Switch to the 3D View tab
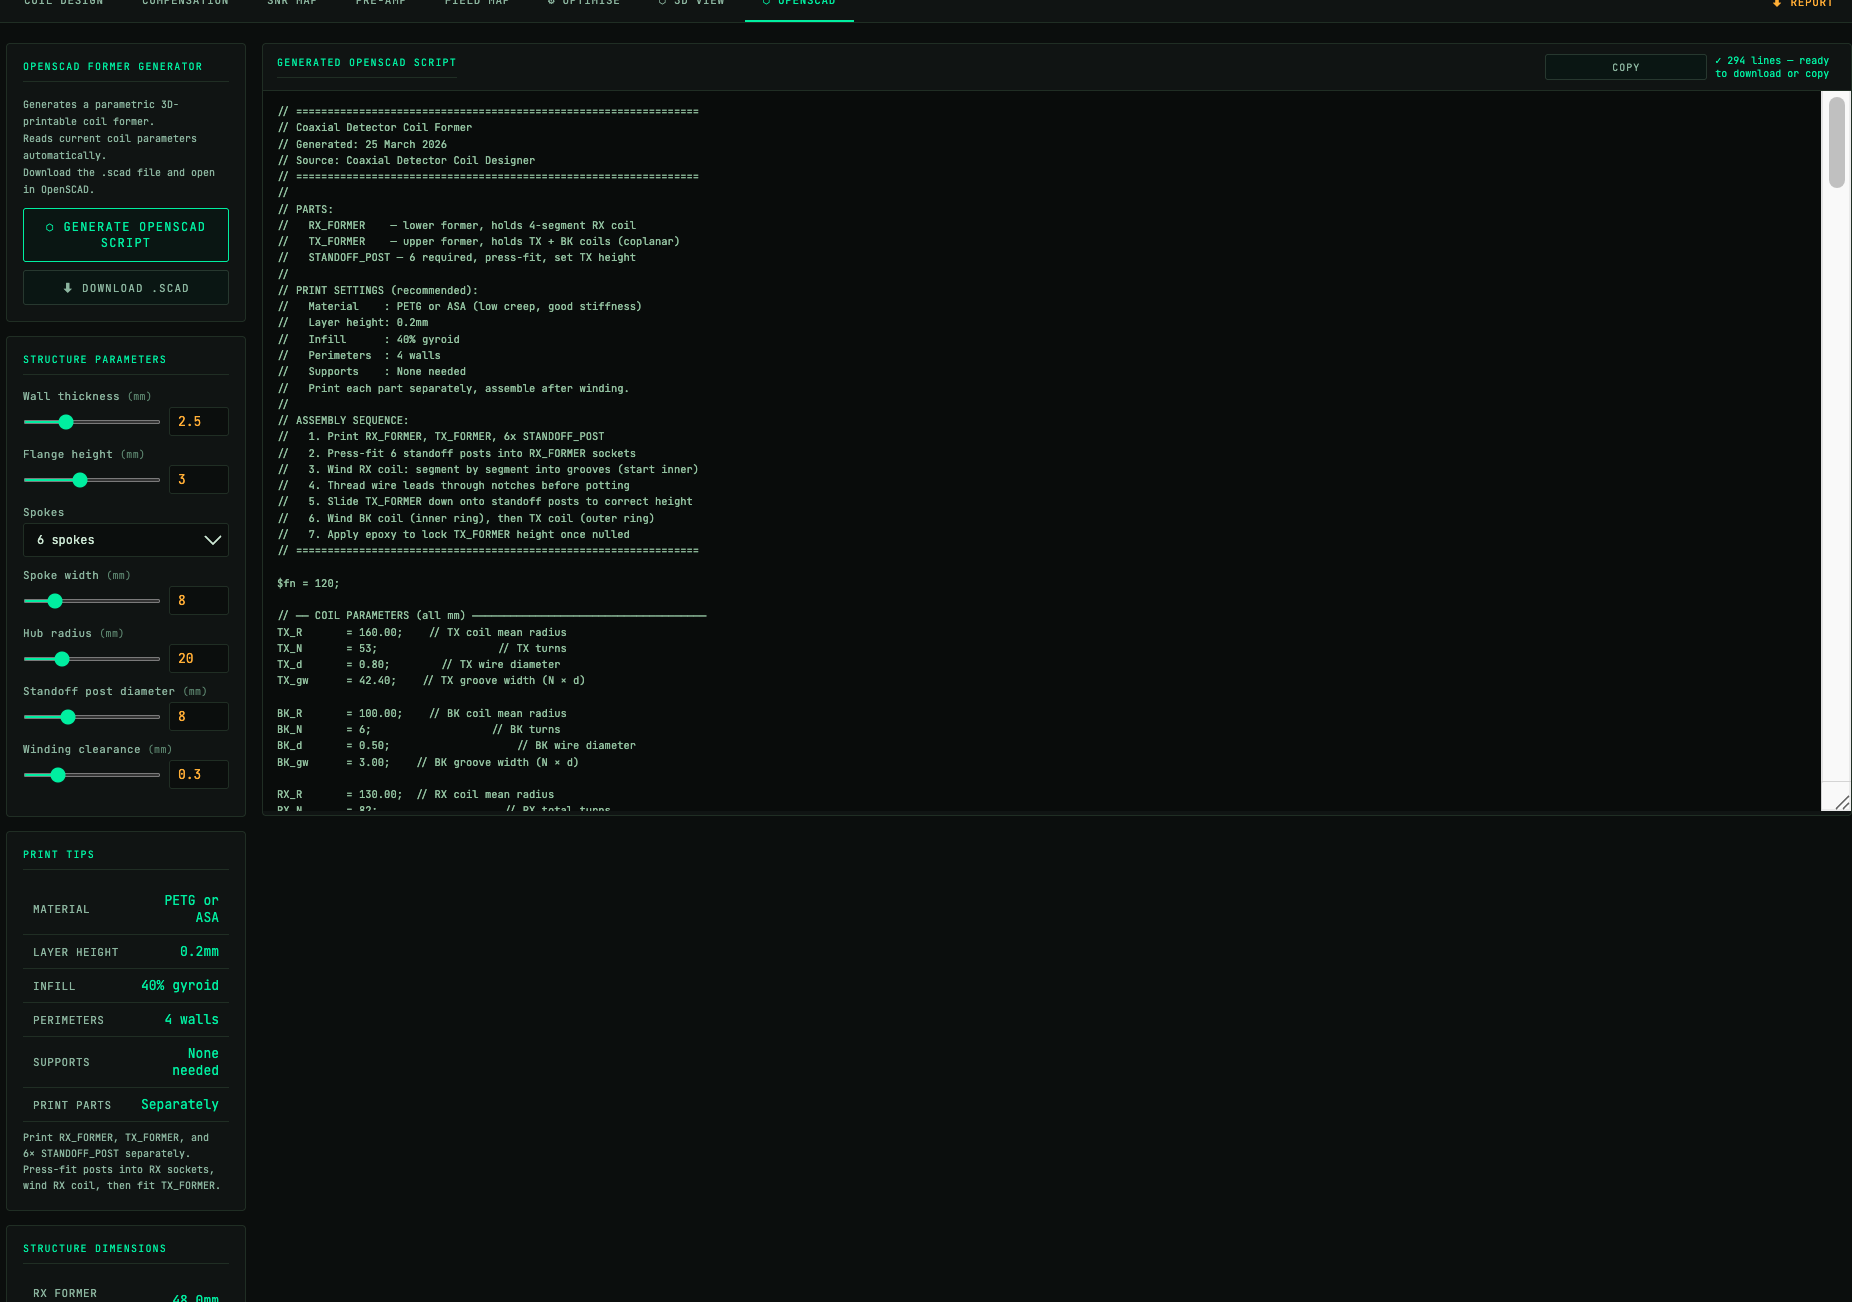This screenshot has height=1302, width=1852. [x=691, y=4]
